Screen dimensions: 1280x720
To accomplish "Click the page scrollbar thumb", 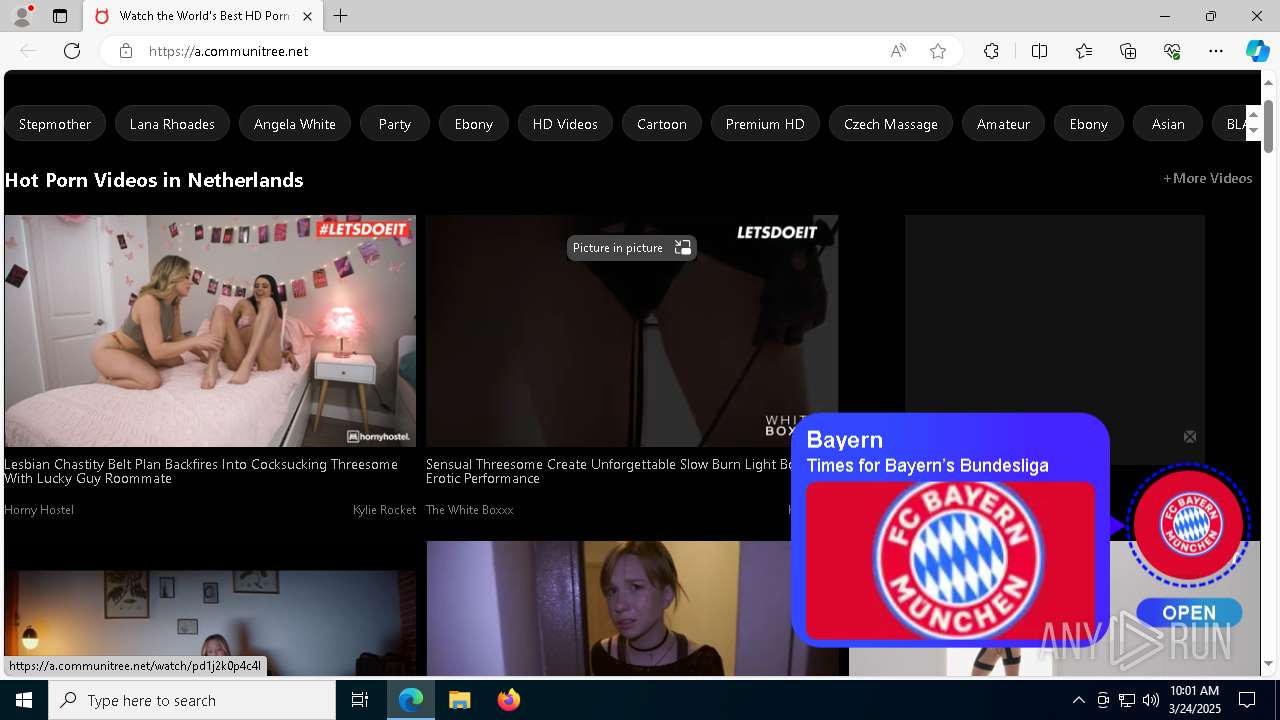I will tap(1269, 126).
